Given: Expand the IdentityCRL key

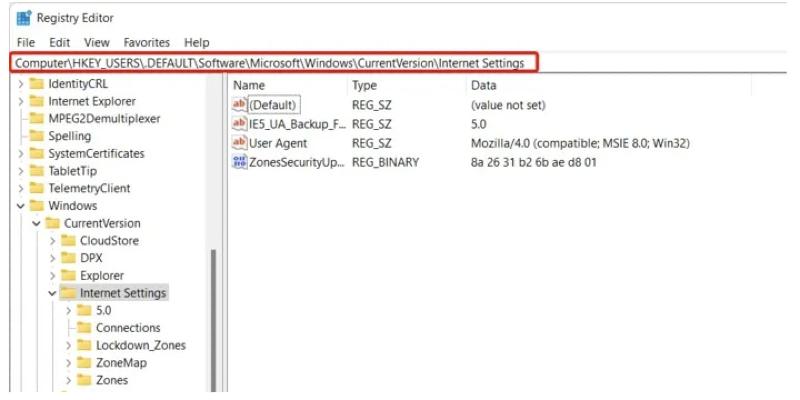Looking at the screenshot, I should [x=21, y=84].
